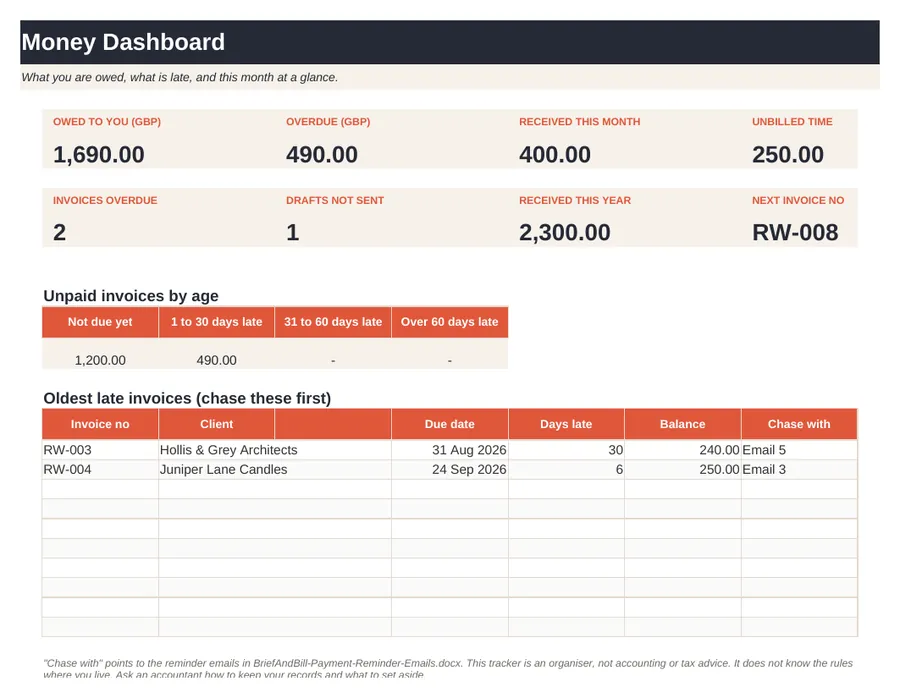
Task: Click the footnote about BriefAndBill-Payment-Reminder-Emails.docx
Action: pos(448,669)
